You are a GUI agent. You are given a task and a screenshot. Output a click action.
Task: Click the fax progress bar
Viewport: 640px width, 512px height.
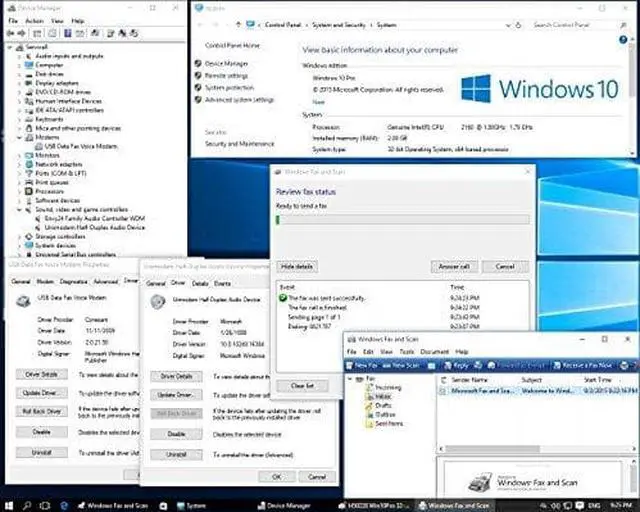[403, 220]
